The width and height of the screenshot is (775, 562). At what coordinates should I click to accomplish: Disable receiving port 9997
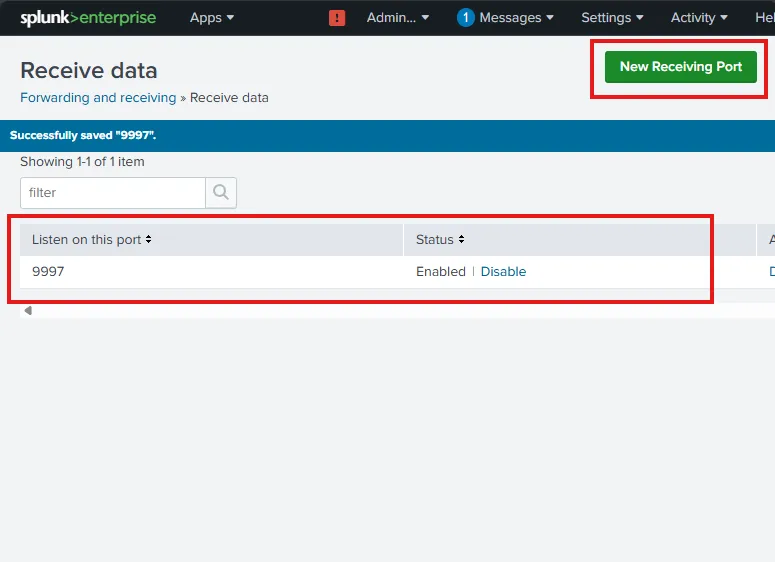(503, 272)
